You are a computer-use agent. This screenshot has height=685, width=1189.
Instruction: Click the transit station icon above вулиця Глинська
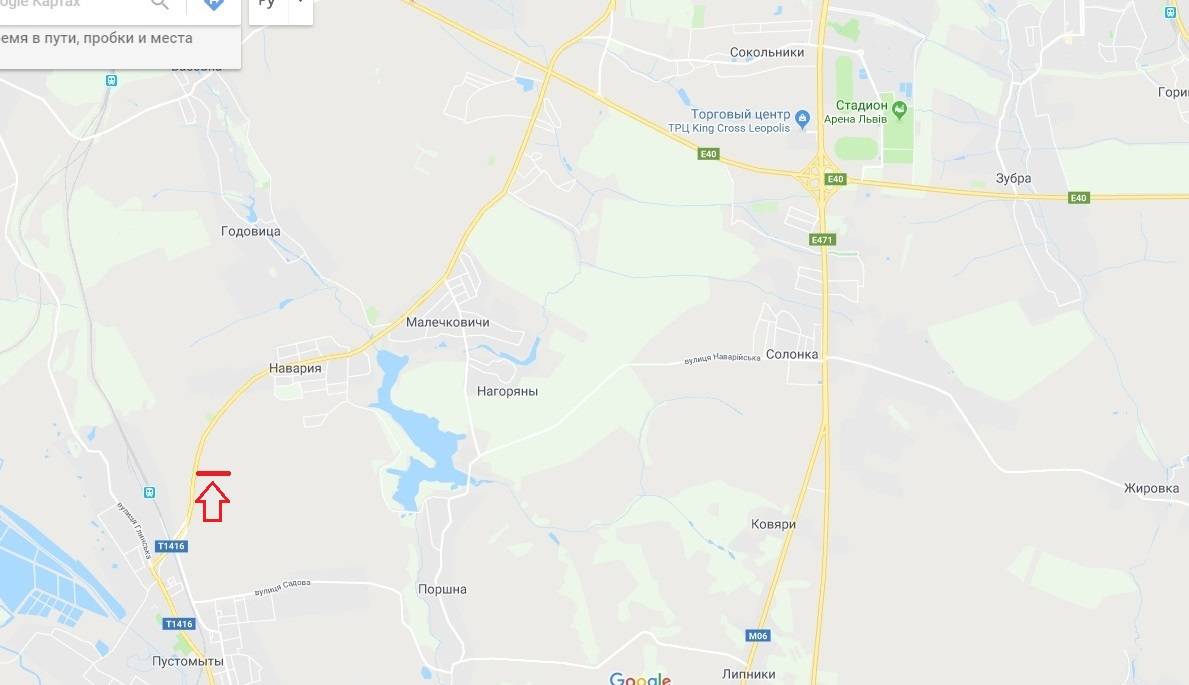tap(149, 492)
